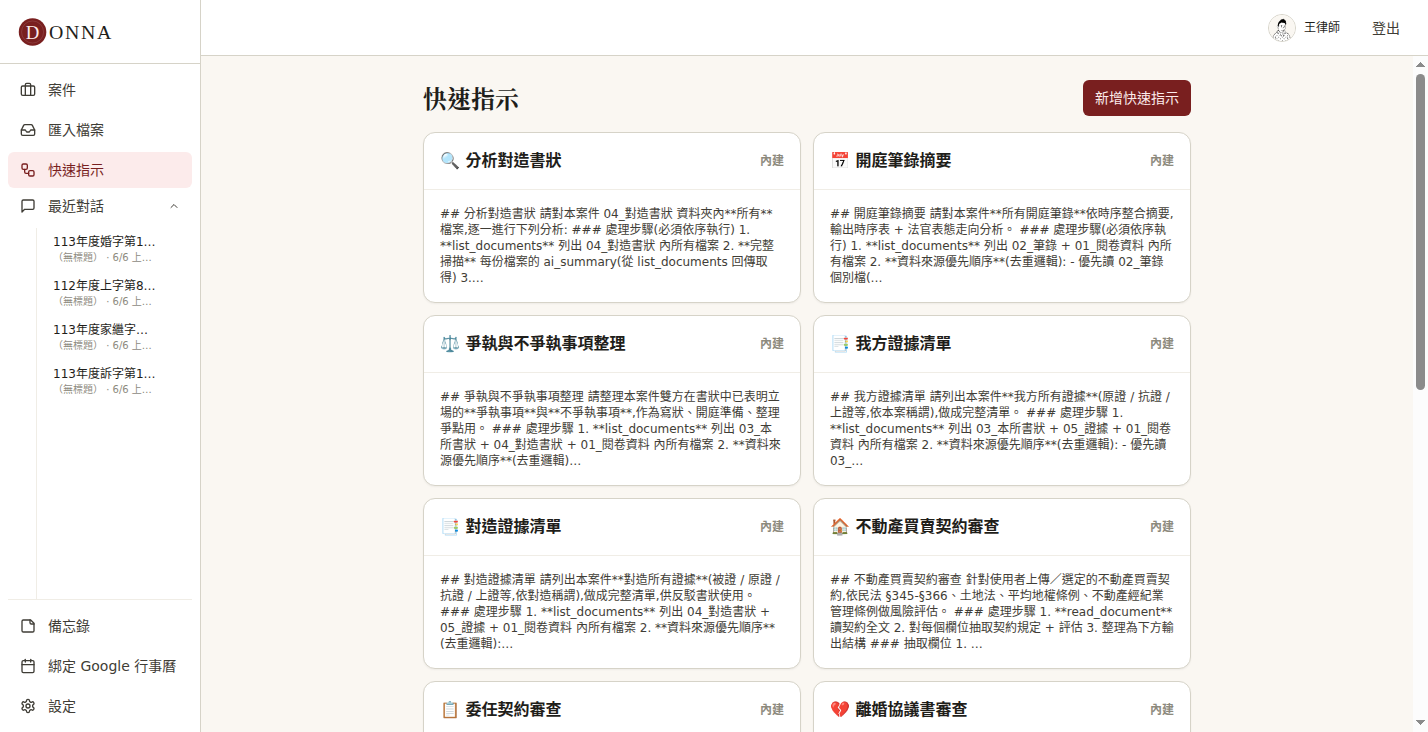This screenshot has height=732, width=1428.
Task: Click the bookmark emoji on 對造證據清單 card
Action: click(449, 527)
